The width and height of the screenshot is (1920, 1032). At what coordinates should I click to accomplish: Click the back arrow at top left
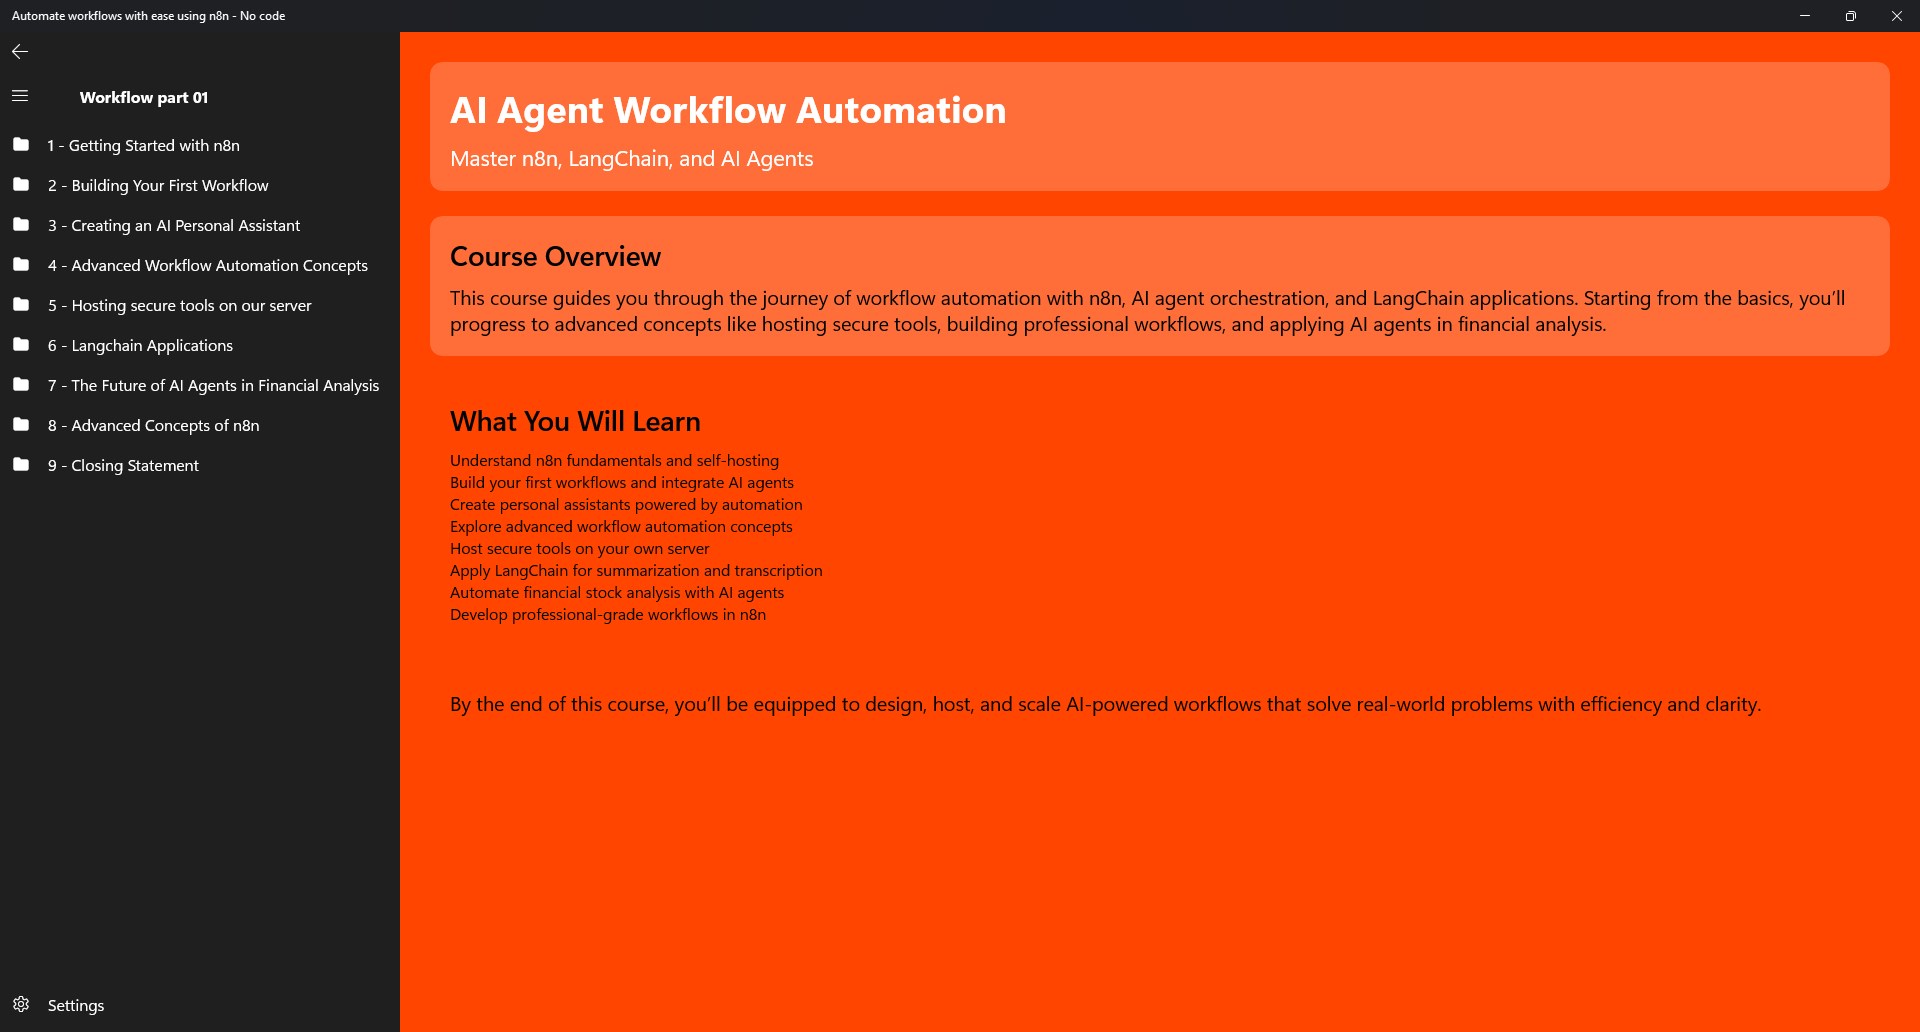click(19, 51)
